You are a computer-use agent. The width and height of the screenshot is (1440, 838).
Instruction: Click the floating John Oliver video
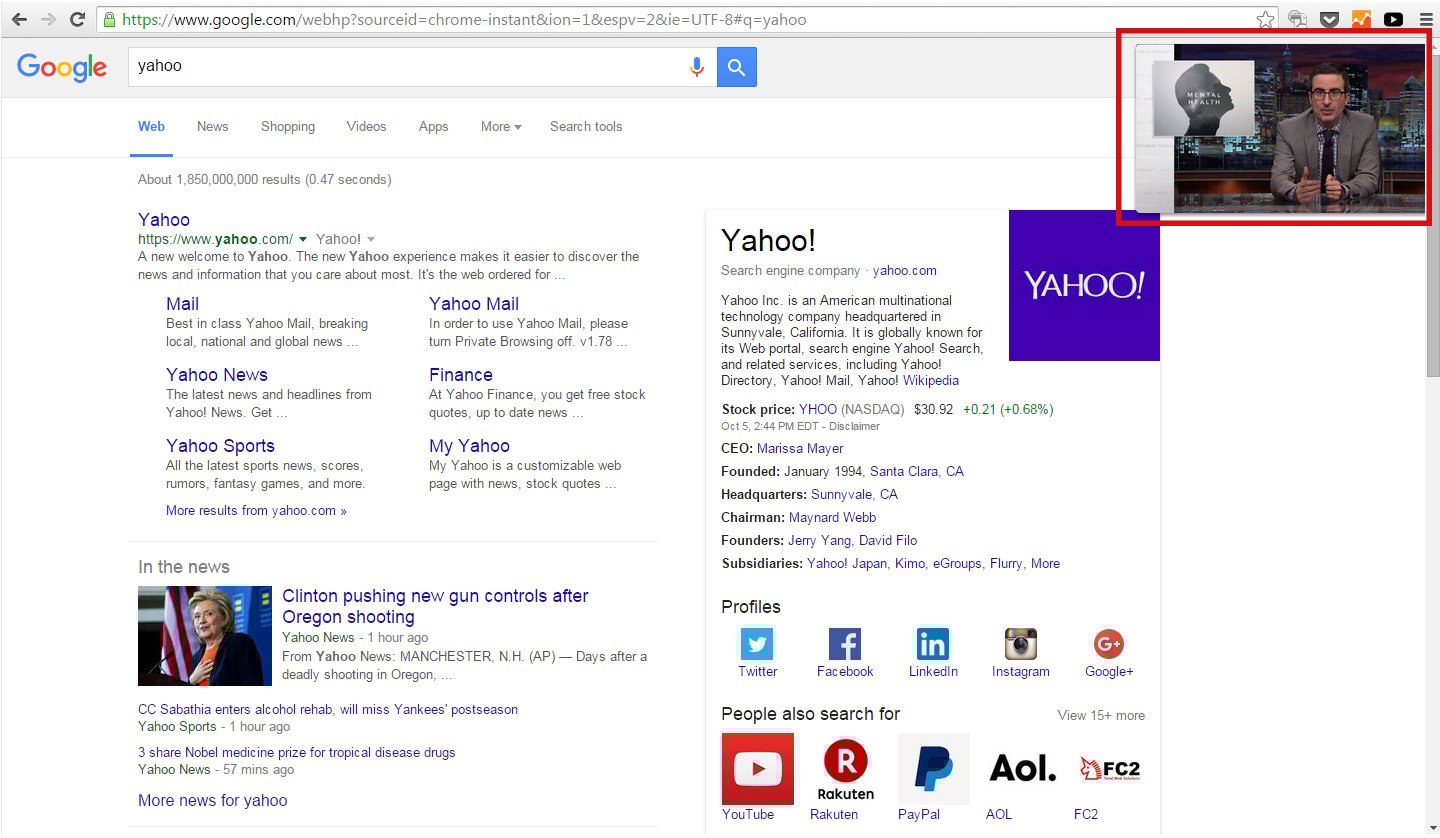coord(1280,128)
